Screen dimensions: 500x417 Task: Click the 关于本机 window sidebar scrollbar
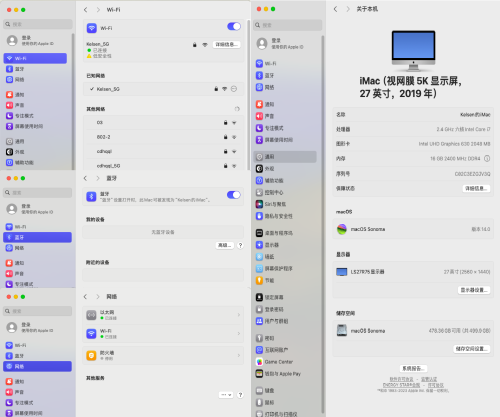[x=323, y=223]
